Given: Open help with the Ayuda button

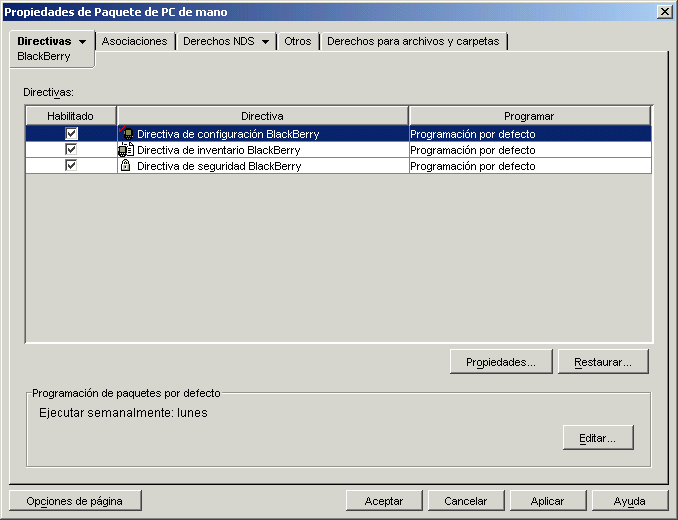Looking at the screenshot, I should [x=630, y=501].
